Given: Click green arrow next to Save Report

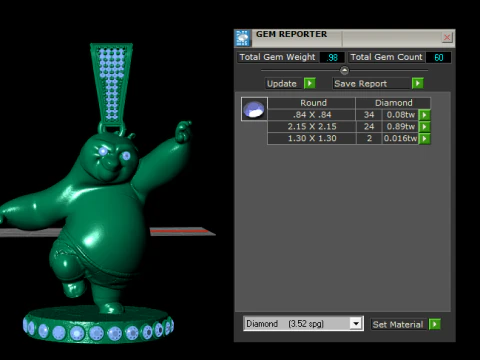Looking at the screenshot, I should 418,83.
